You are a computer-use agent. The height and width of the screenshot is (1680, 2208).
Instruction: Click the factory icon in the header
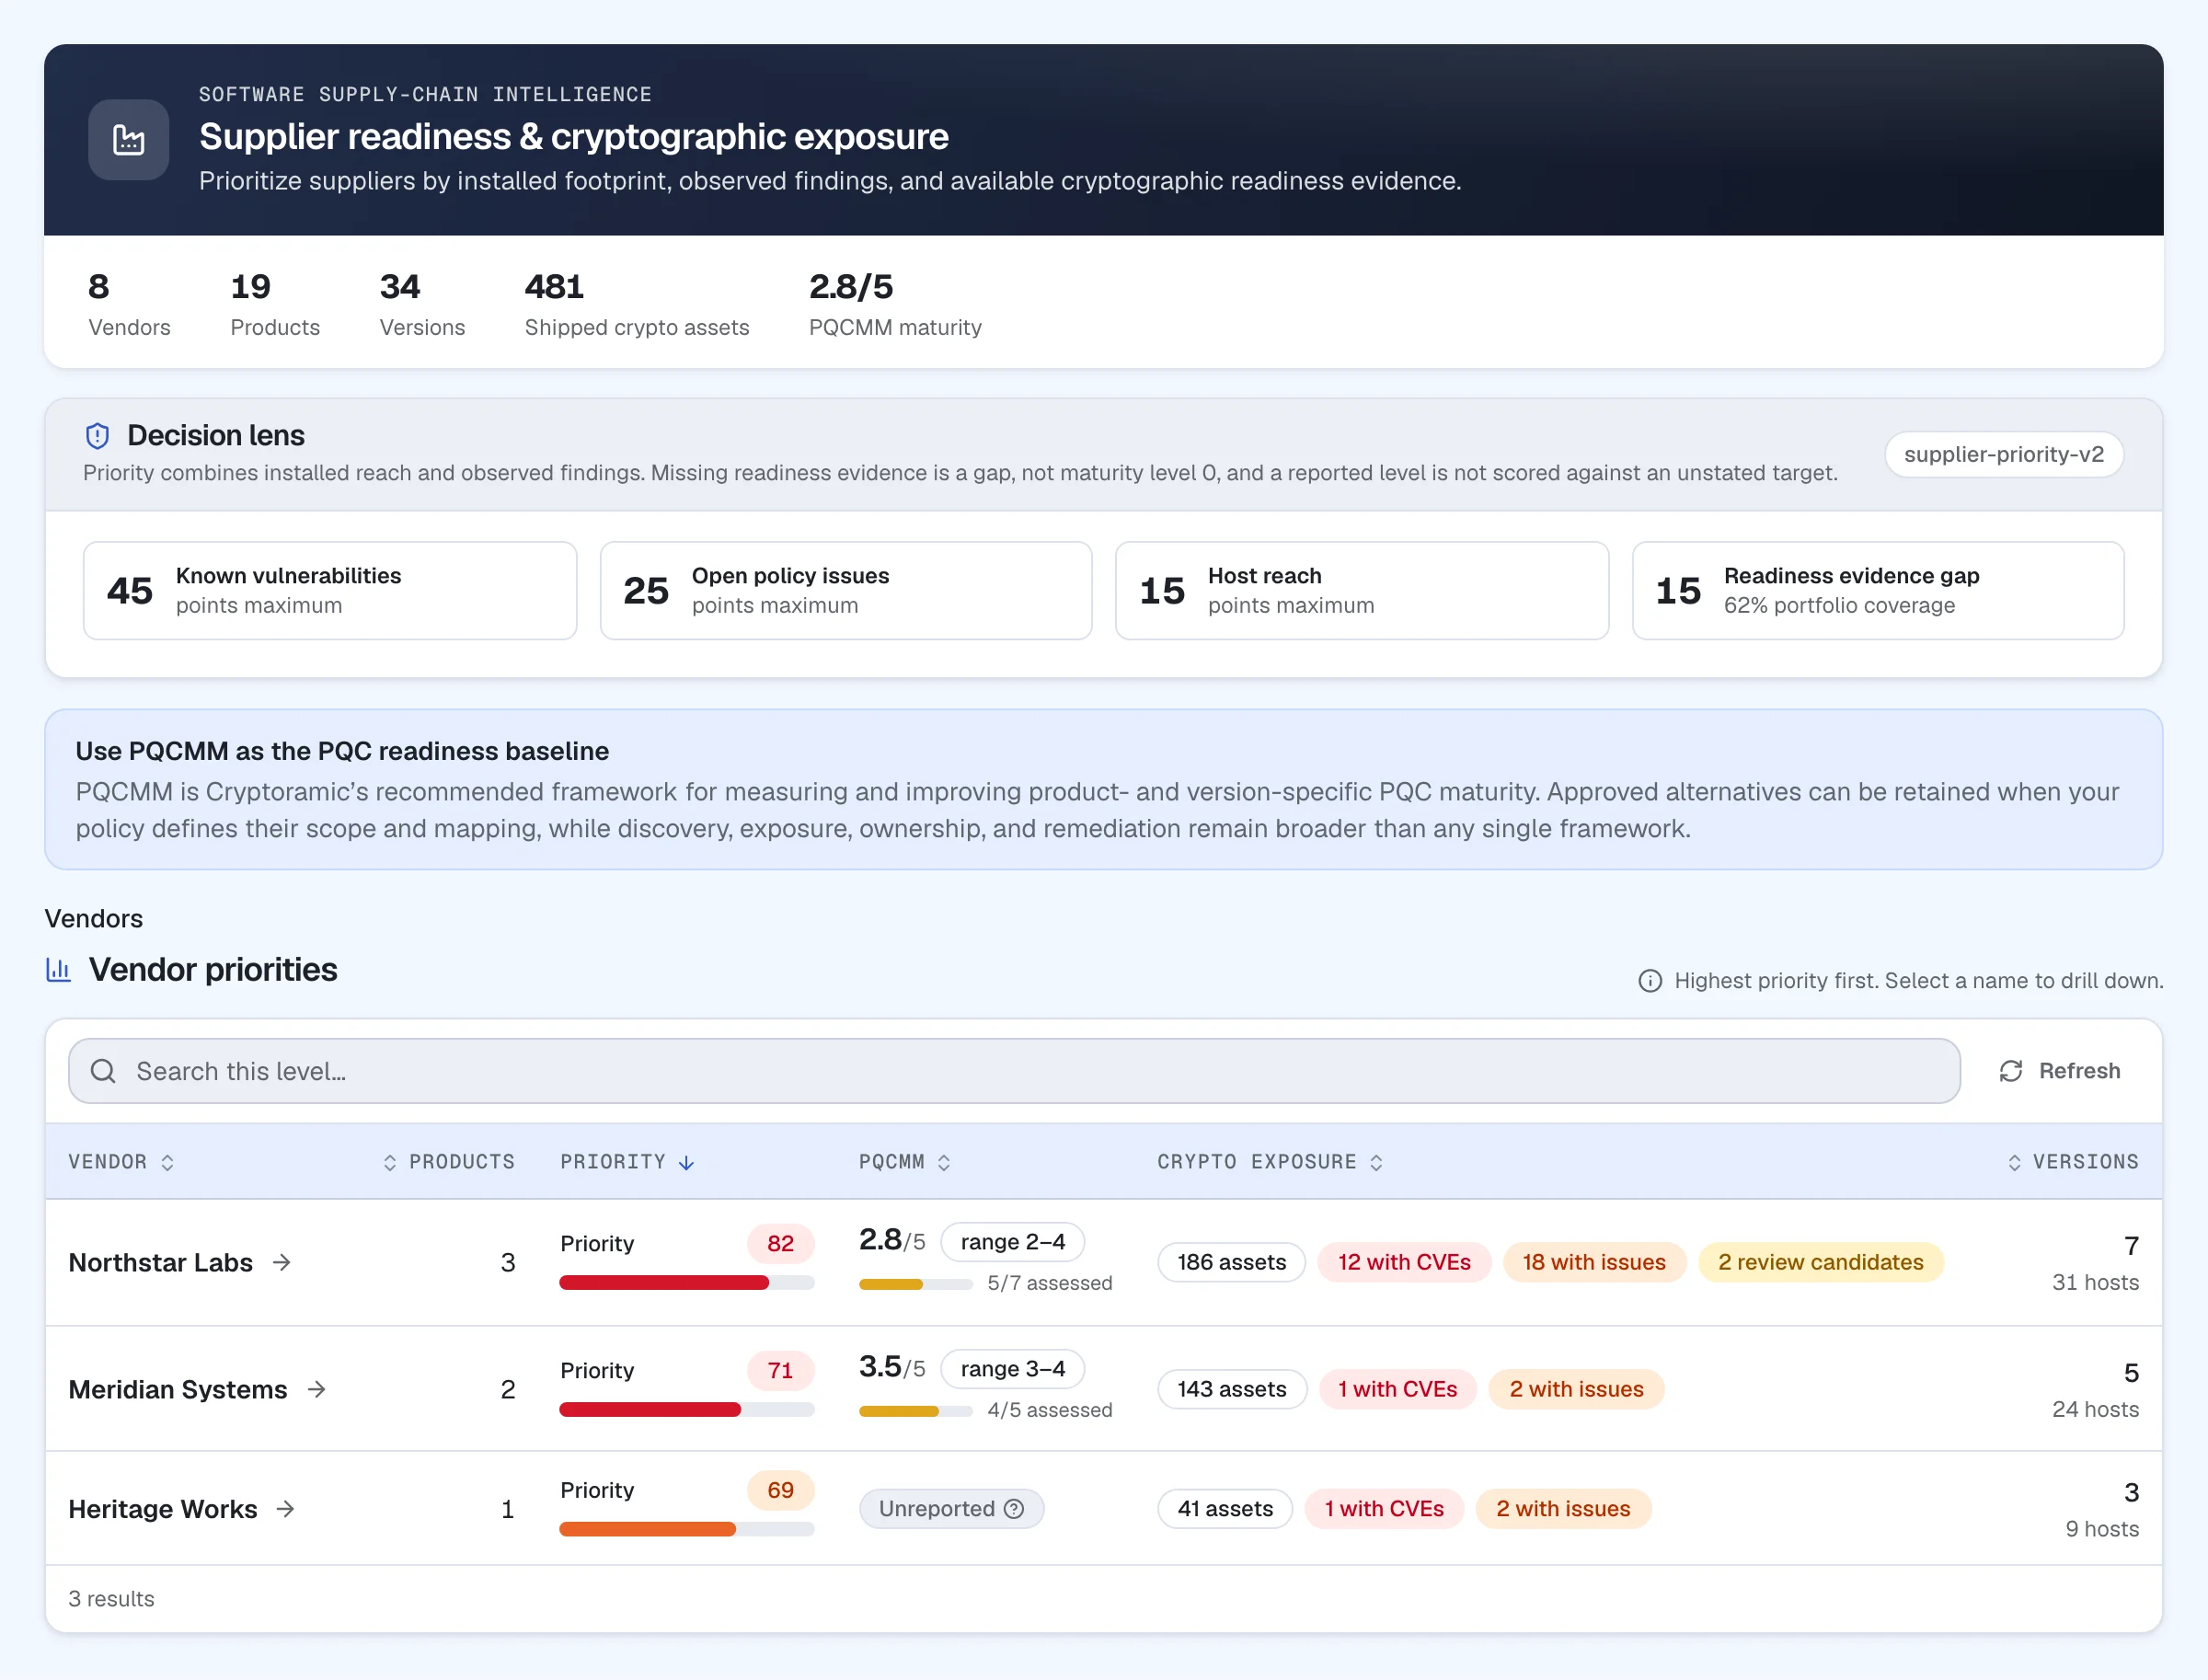128,140
